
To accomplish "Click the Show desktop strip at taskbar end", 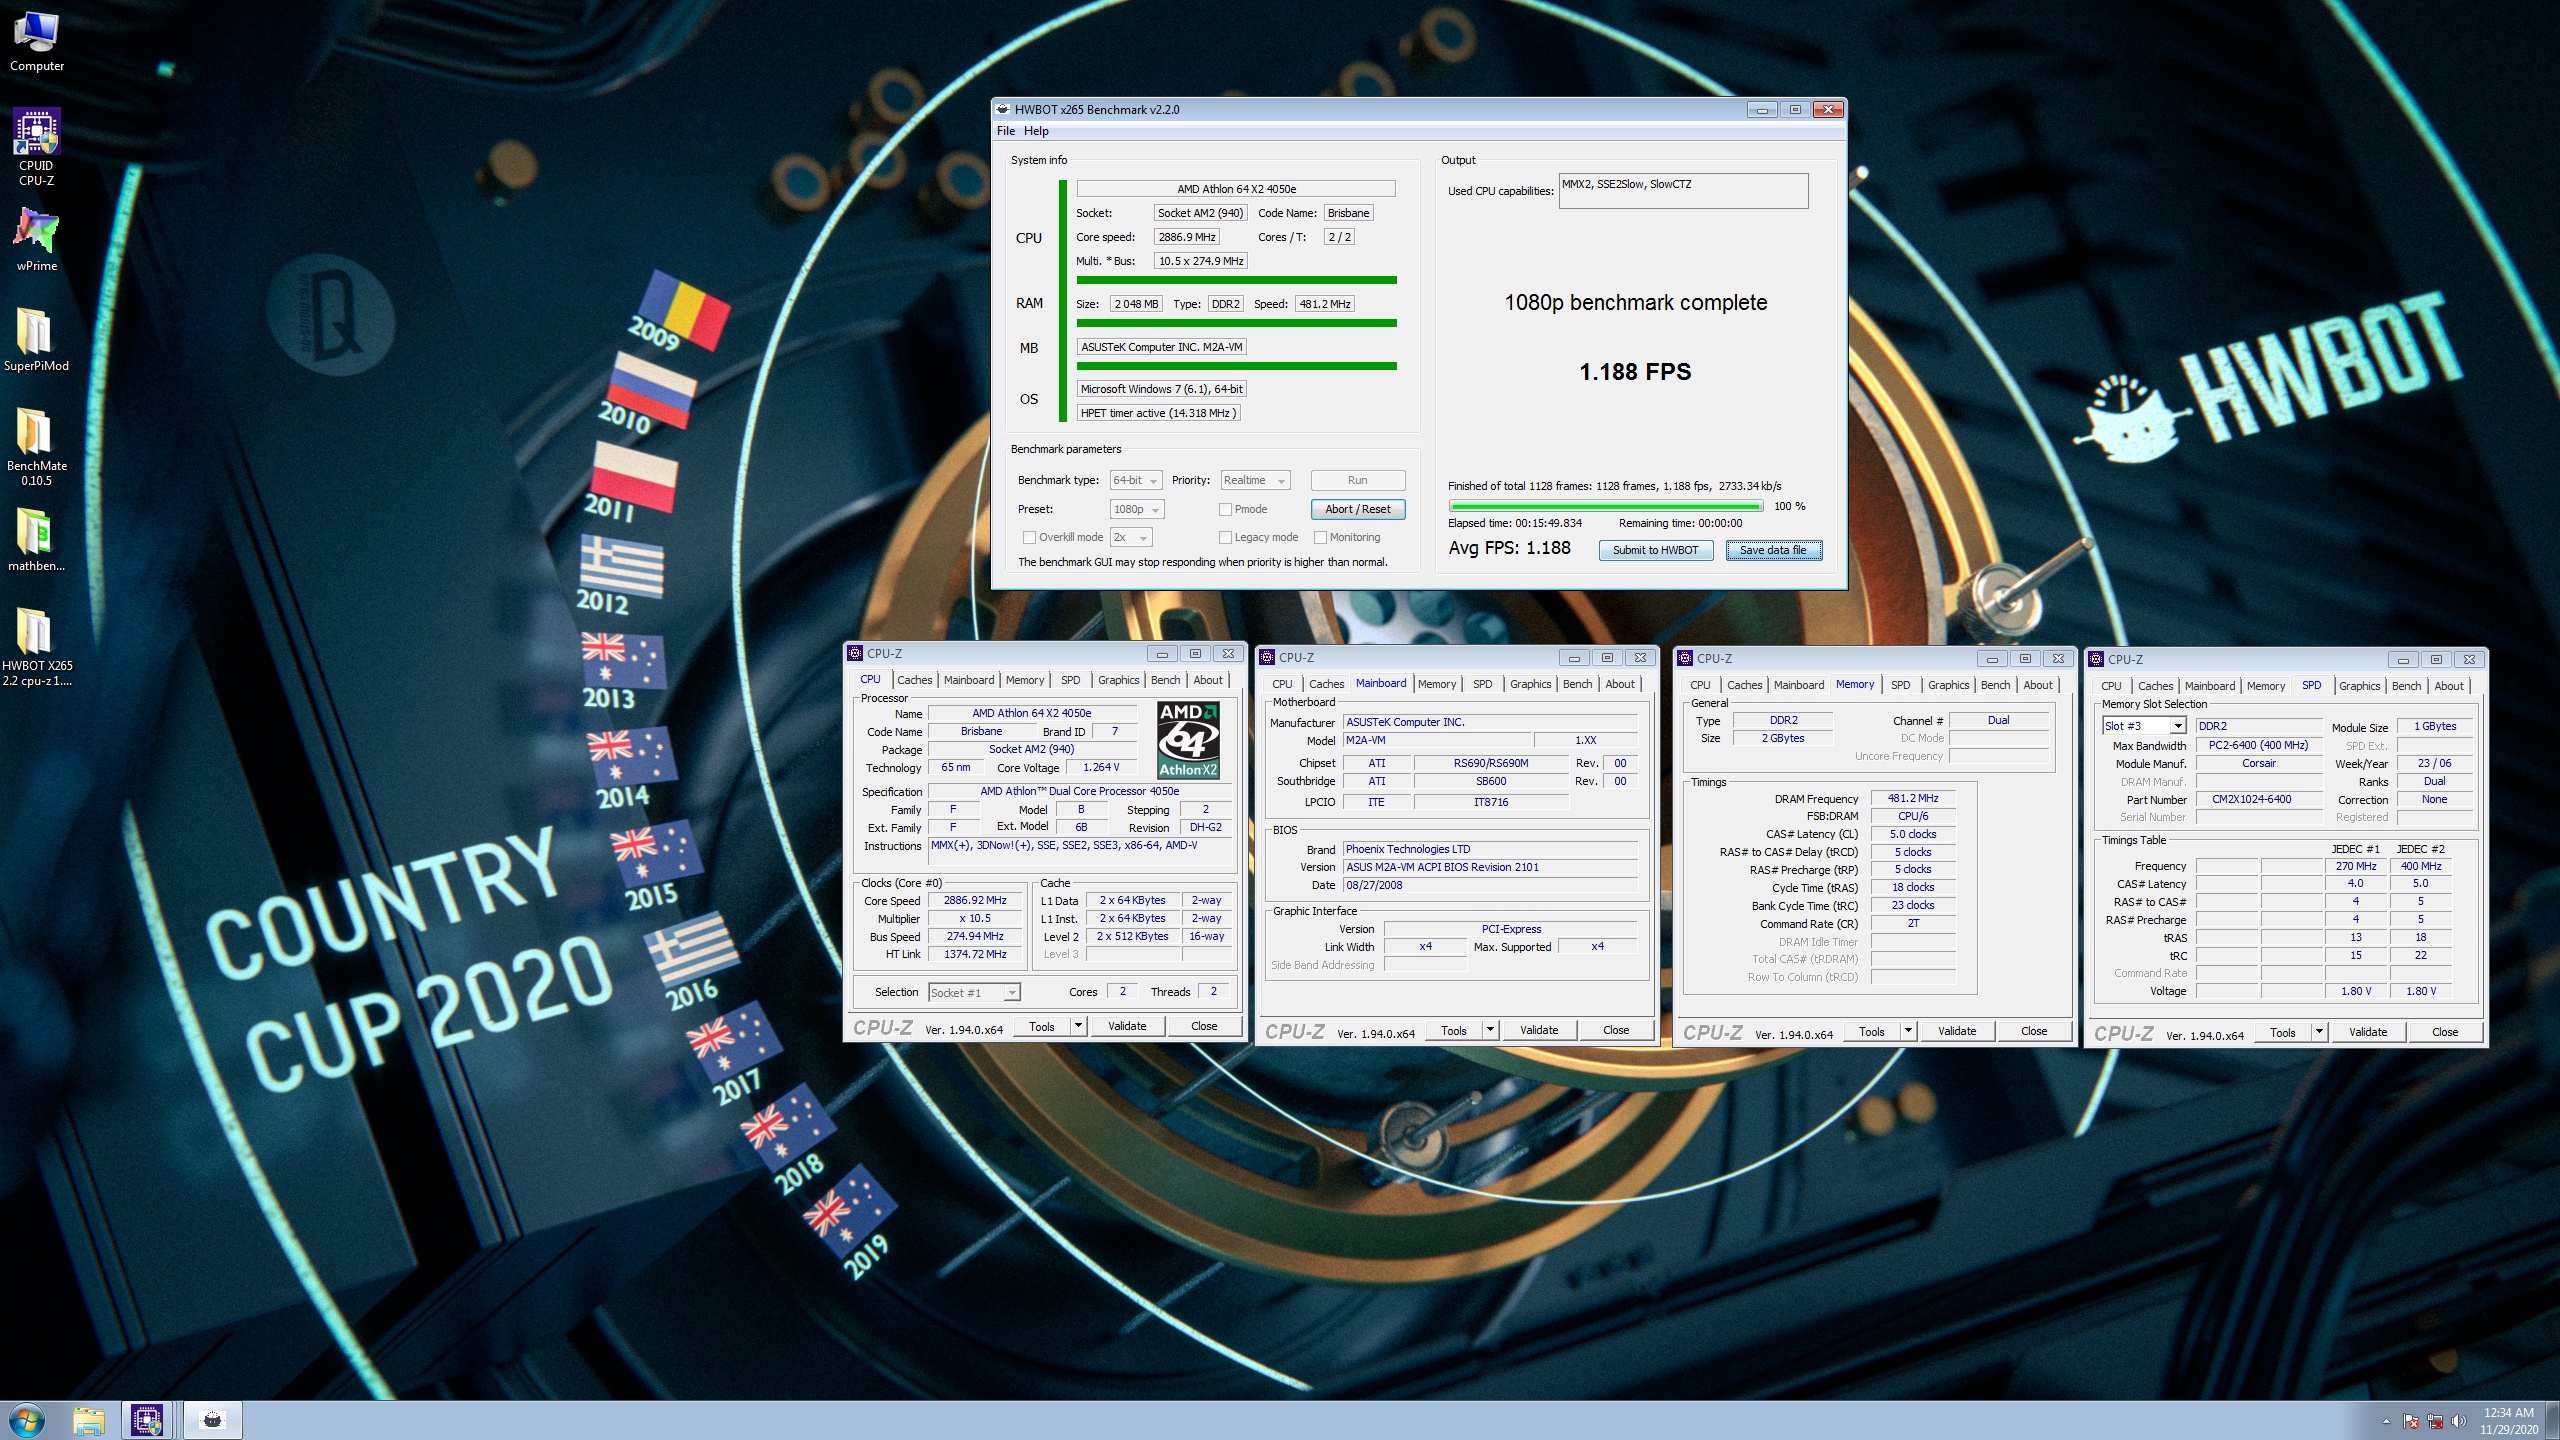I will [2553, 1421].
